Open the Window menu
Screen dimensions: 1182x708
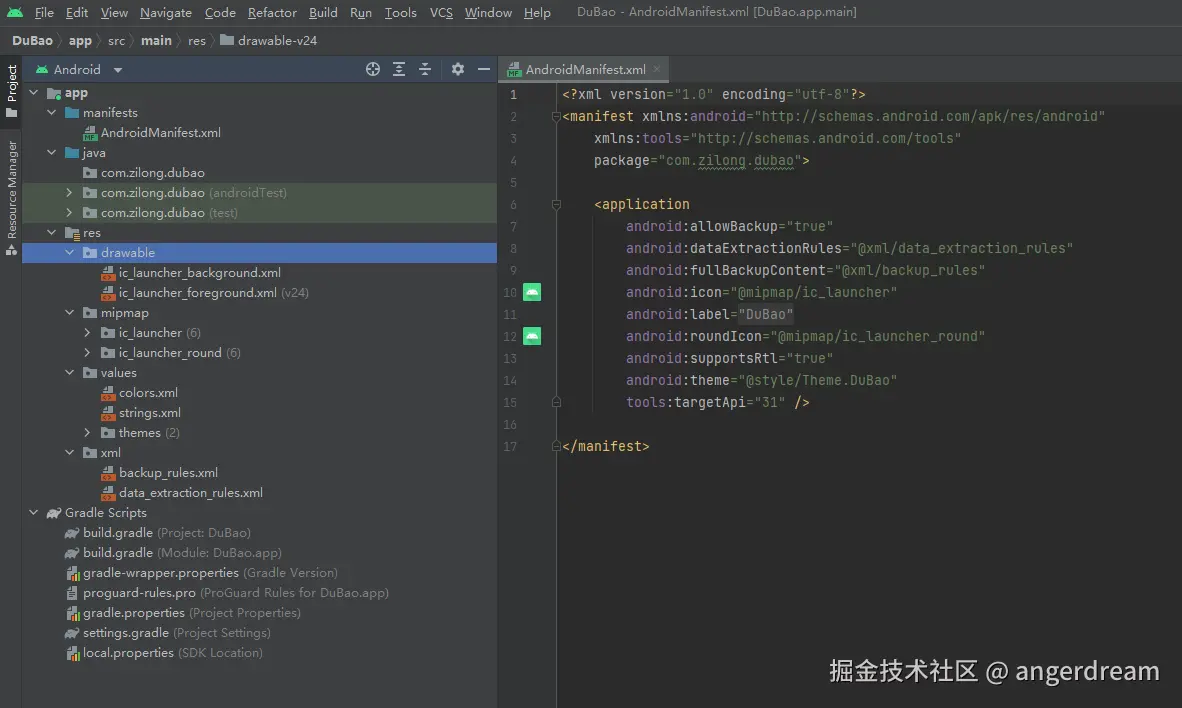pos(488,13)
